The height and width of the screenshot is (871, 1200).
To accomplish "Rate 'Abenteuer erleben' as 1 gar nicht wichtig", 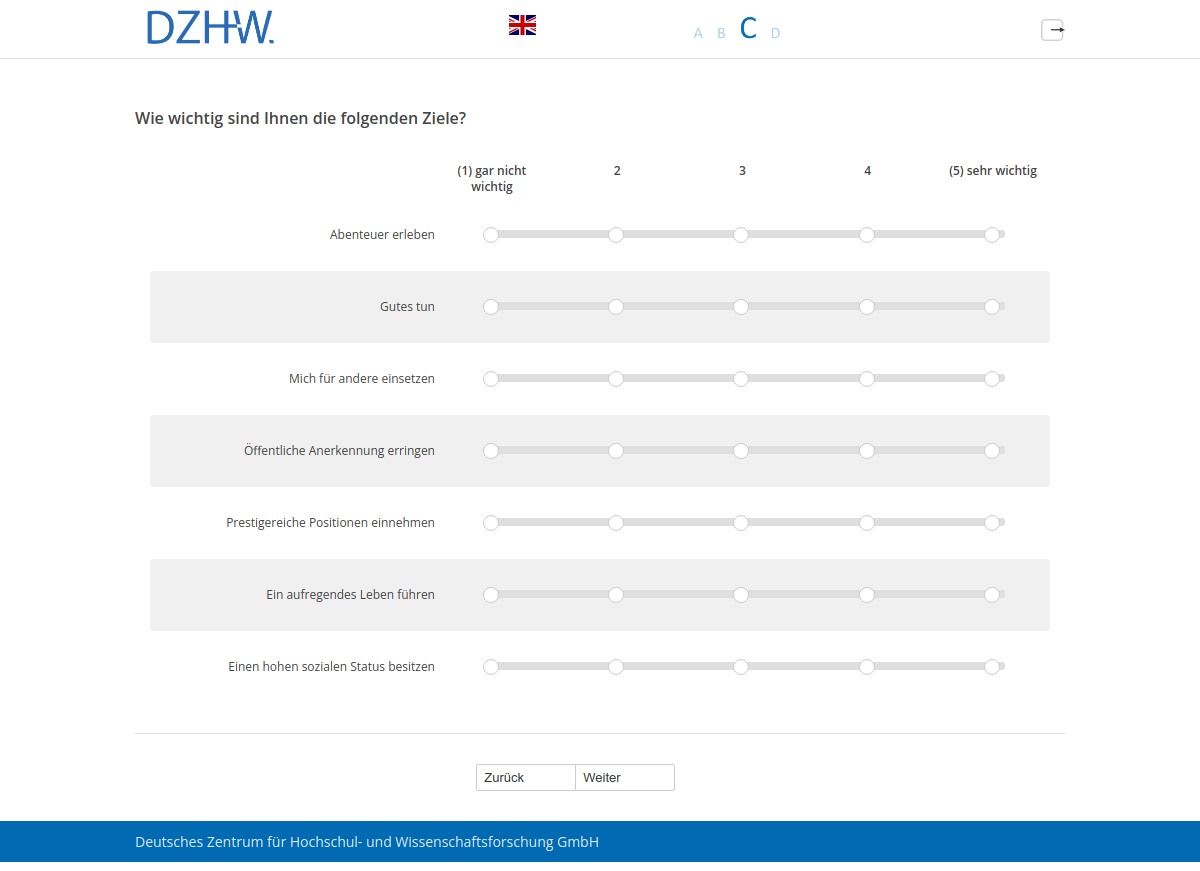I will (x=491, y=235).
